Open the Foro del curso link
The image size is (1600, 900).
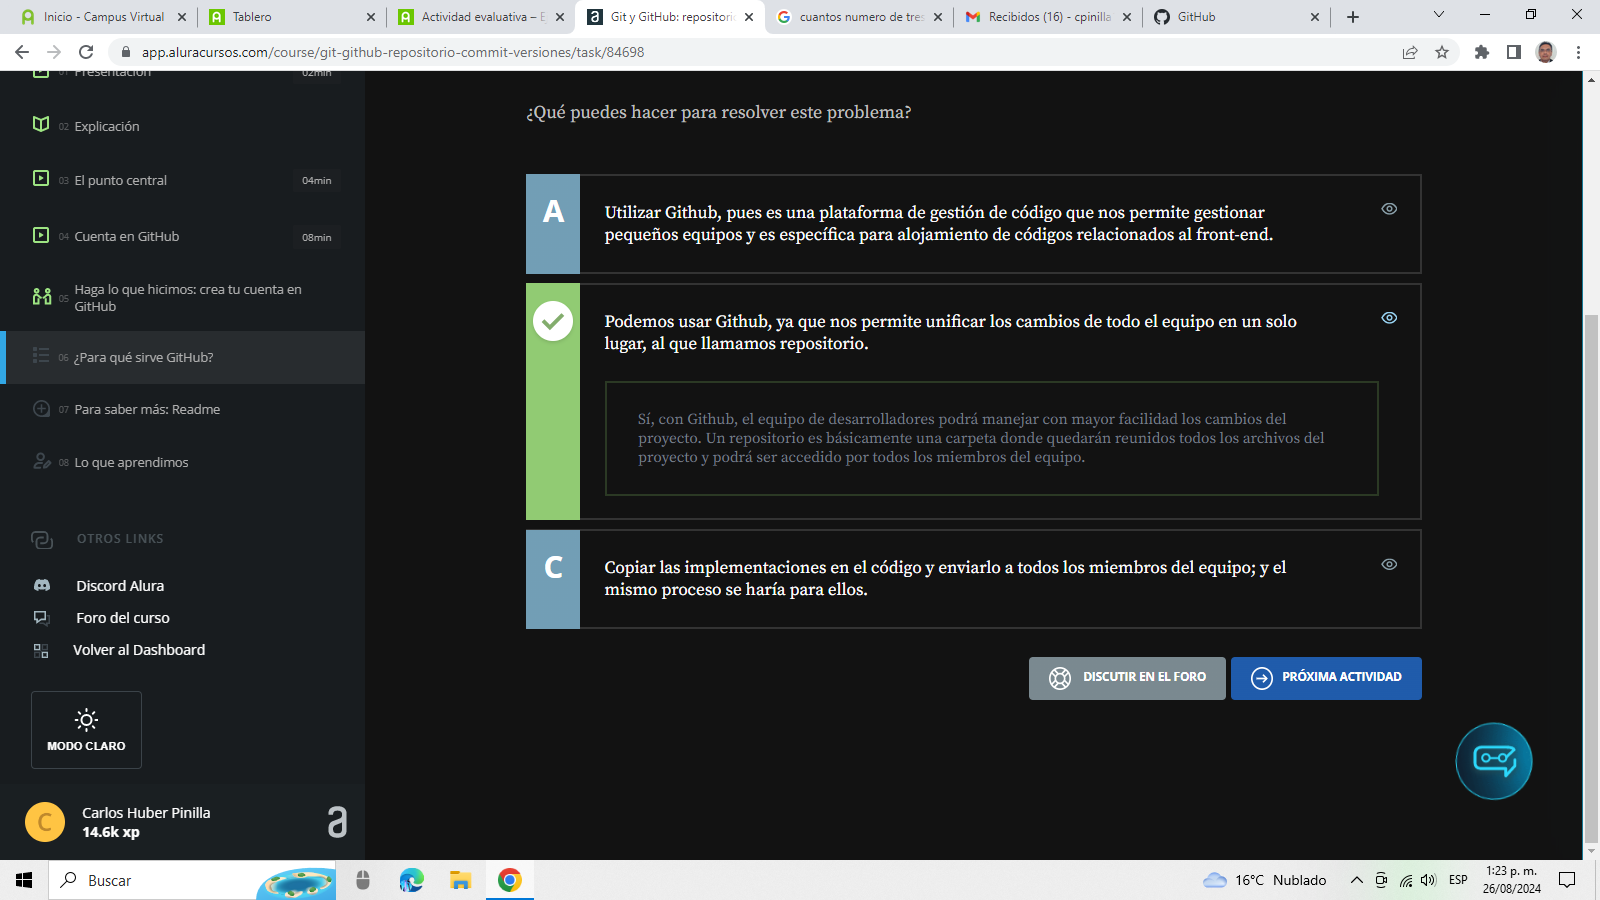(x=123, y=618)
